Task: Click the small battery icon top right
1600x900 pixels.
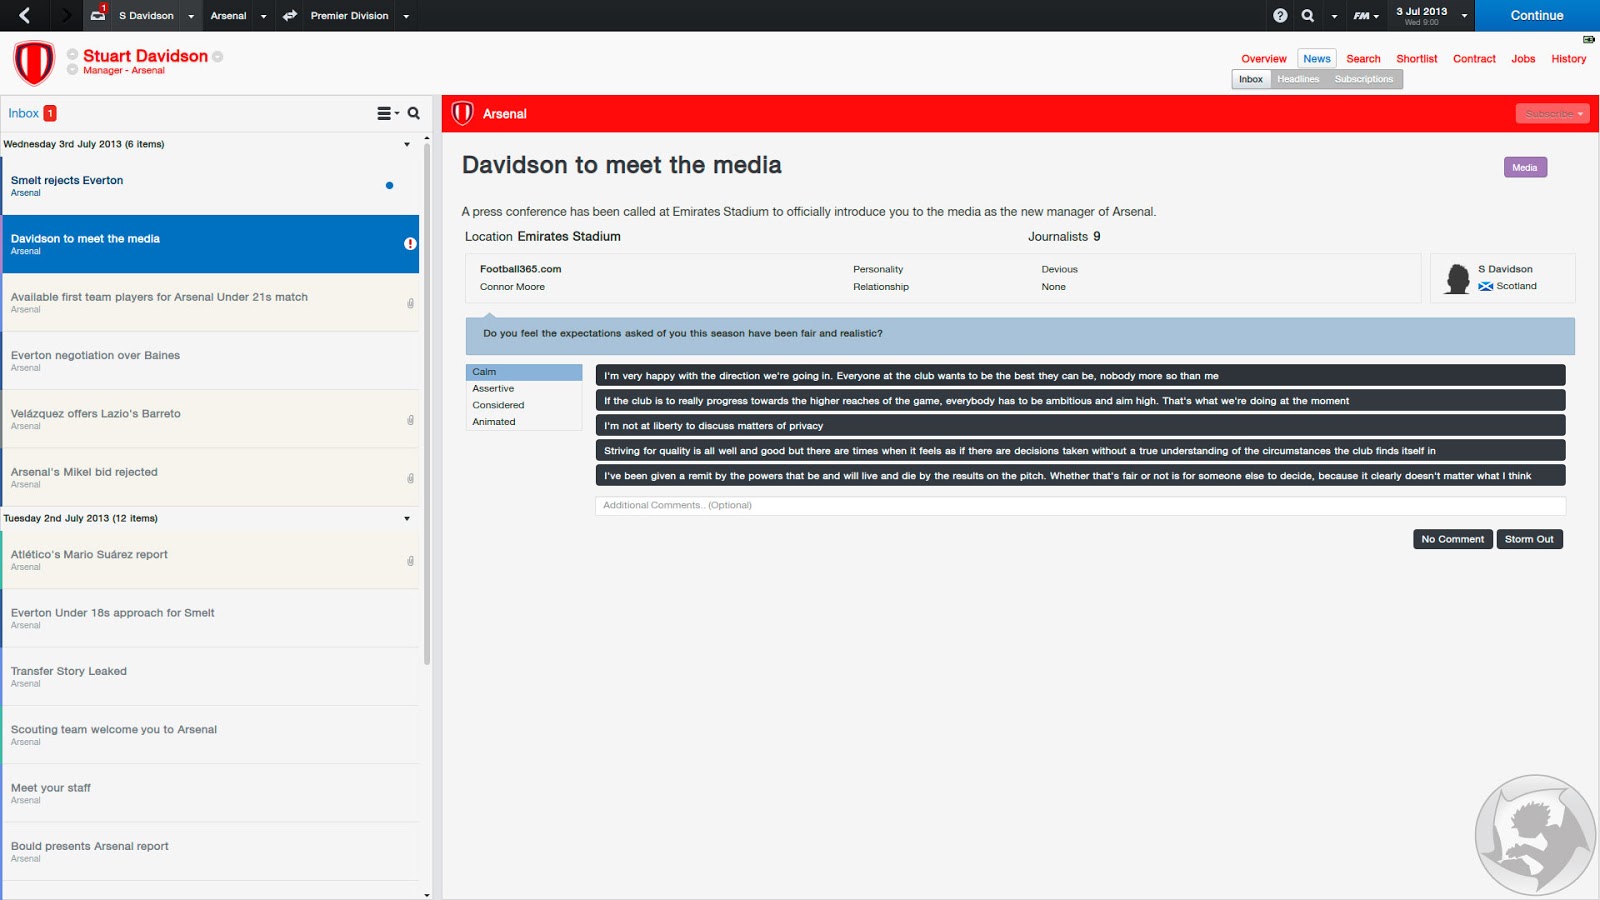Action: tap(1588, 39)
